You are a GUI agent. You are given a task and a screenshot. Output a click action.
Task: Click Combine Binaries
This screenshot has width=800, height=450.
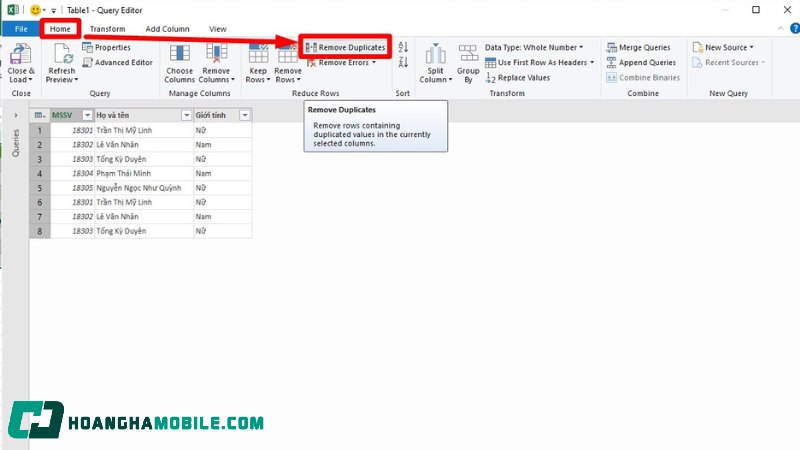coord(643,78)
